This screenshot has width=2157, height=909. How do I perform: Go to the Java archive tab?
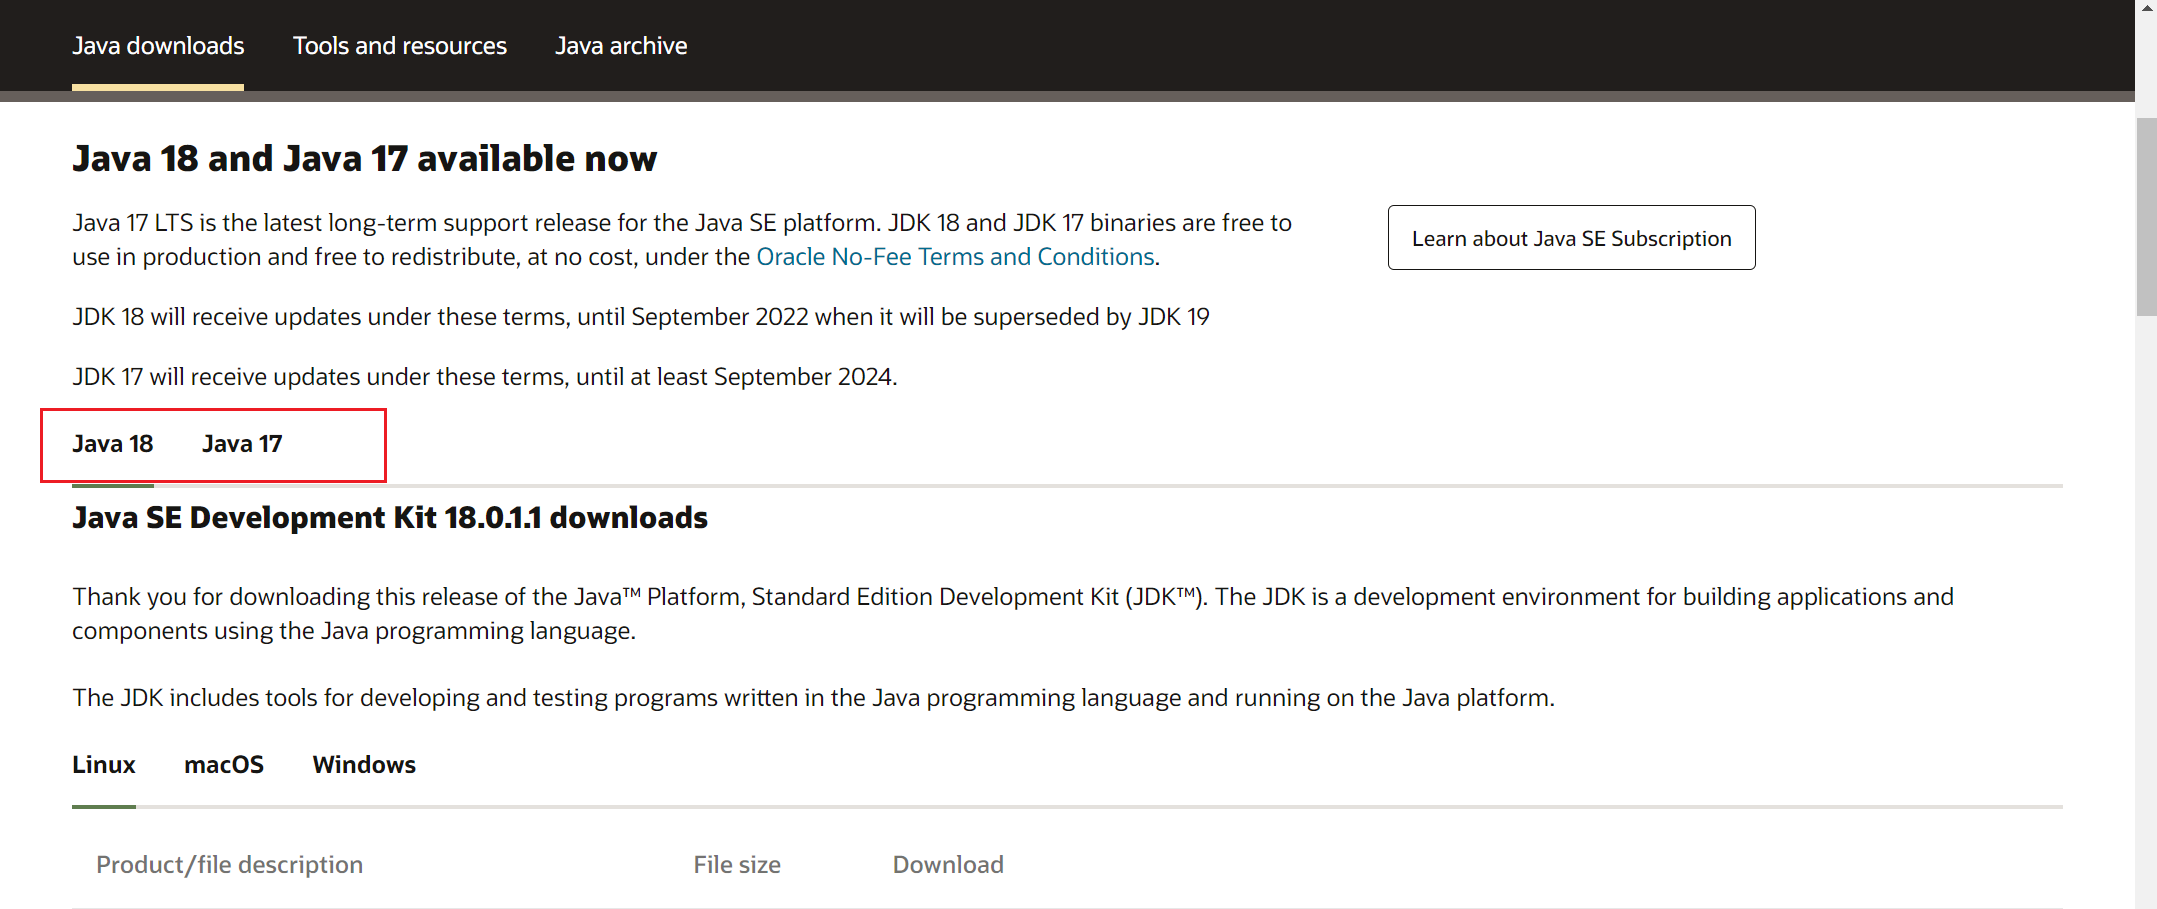pyautogui.click(x=621, y=46)
